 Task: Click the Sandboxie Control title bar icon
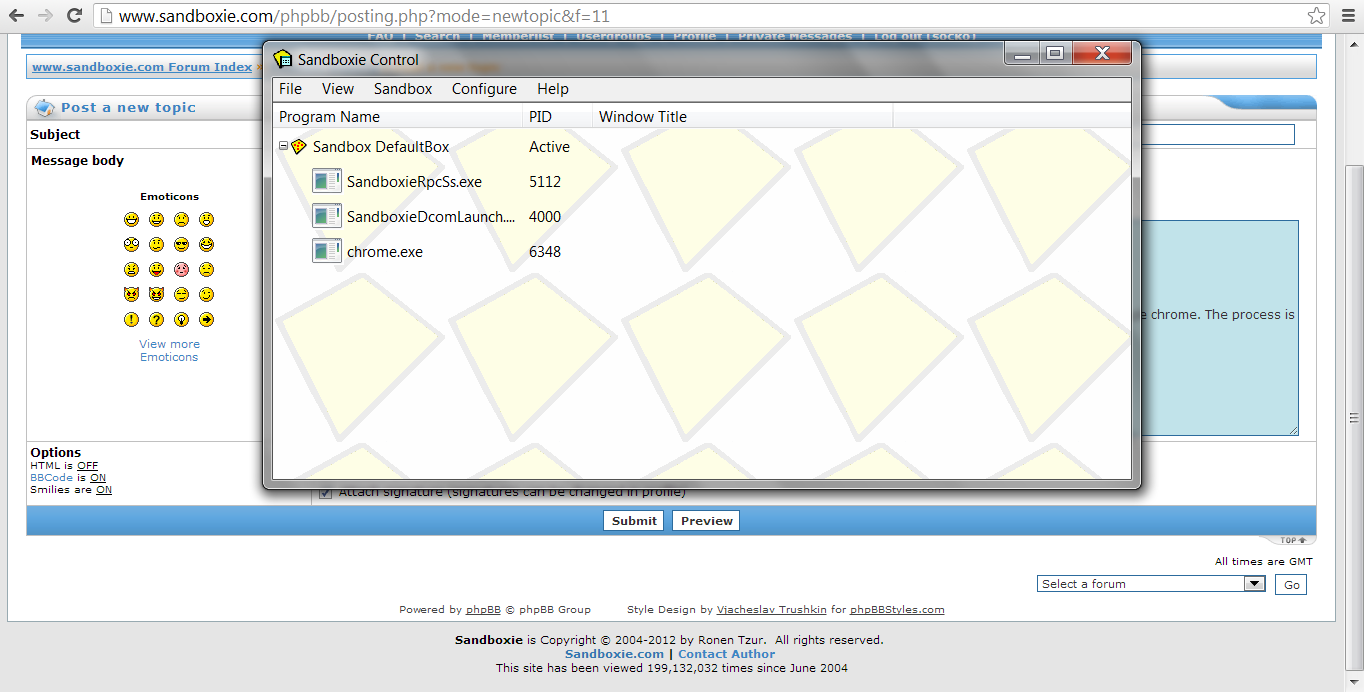pos(283,59)
